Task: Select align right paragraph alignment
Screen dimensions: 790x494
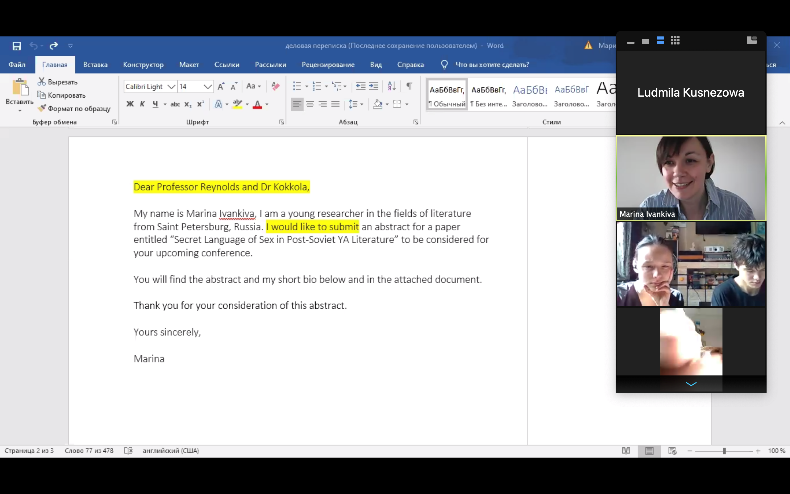Action: point(322,104)
